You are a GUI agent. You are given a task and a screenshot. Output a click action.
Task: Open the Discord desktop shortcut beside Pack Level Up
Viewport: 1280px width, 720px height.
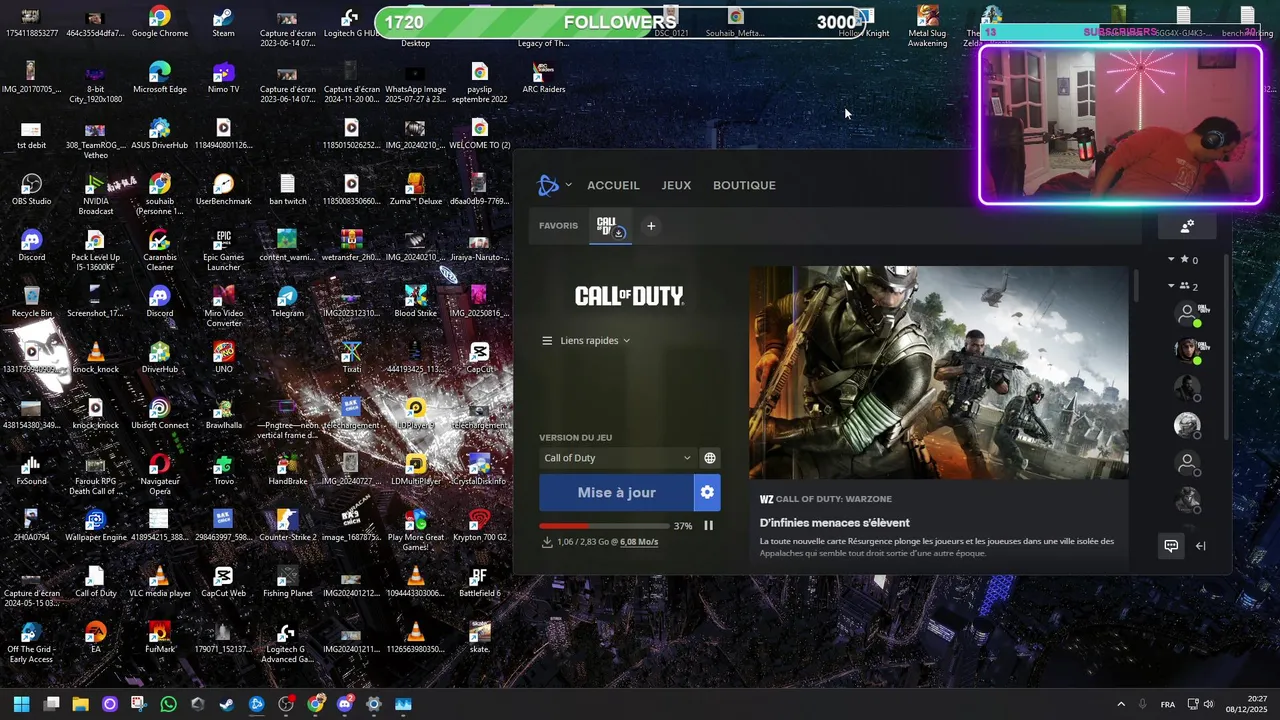click(x=32, y=246)
